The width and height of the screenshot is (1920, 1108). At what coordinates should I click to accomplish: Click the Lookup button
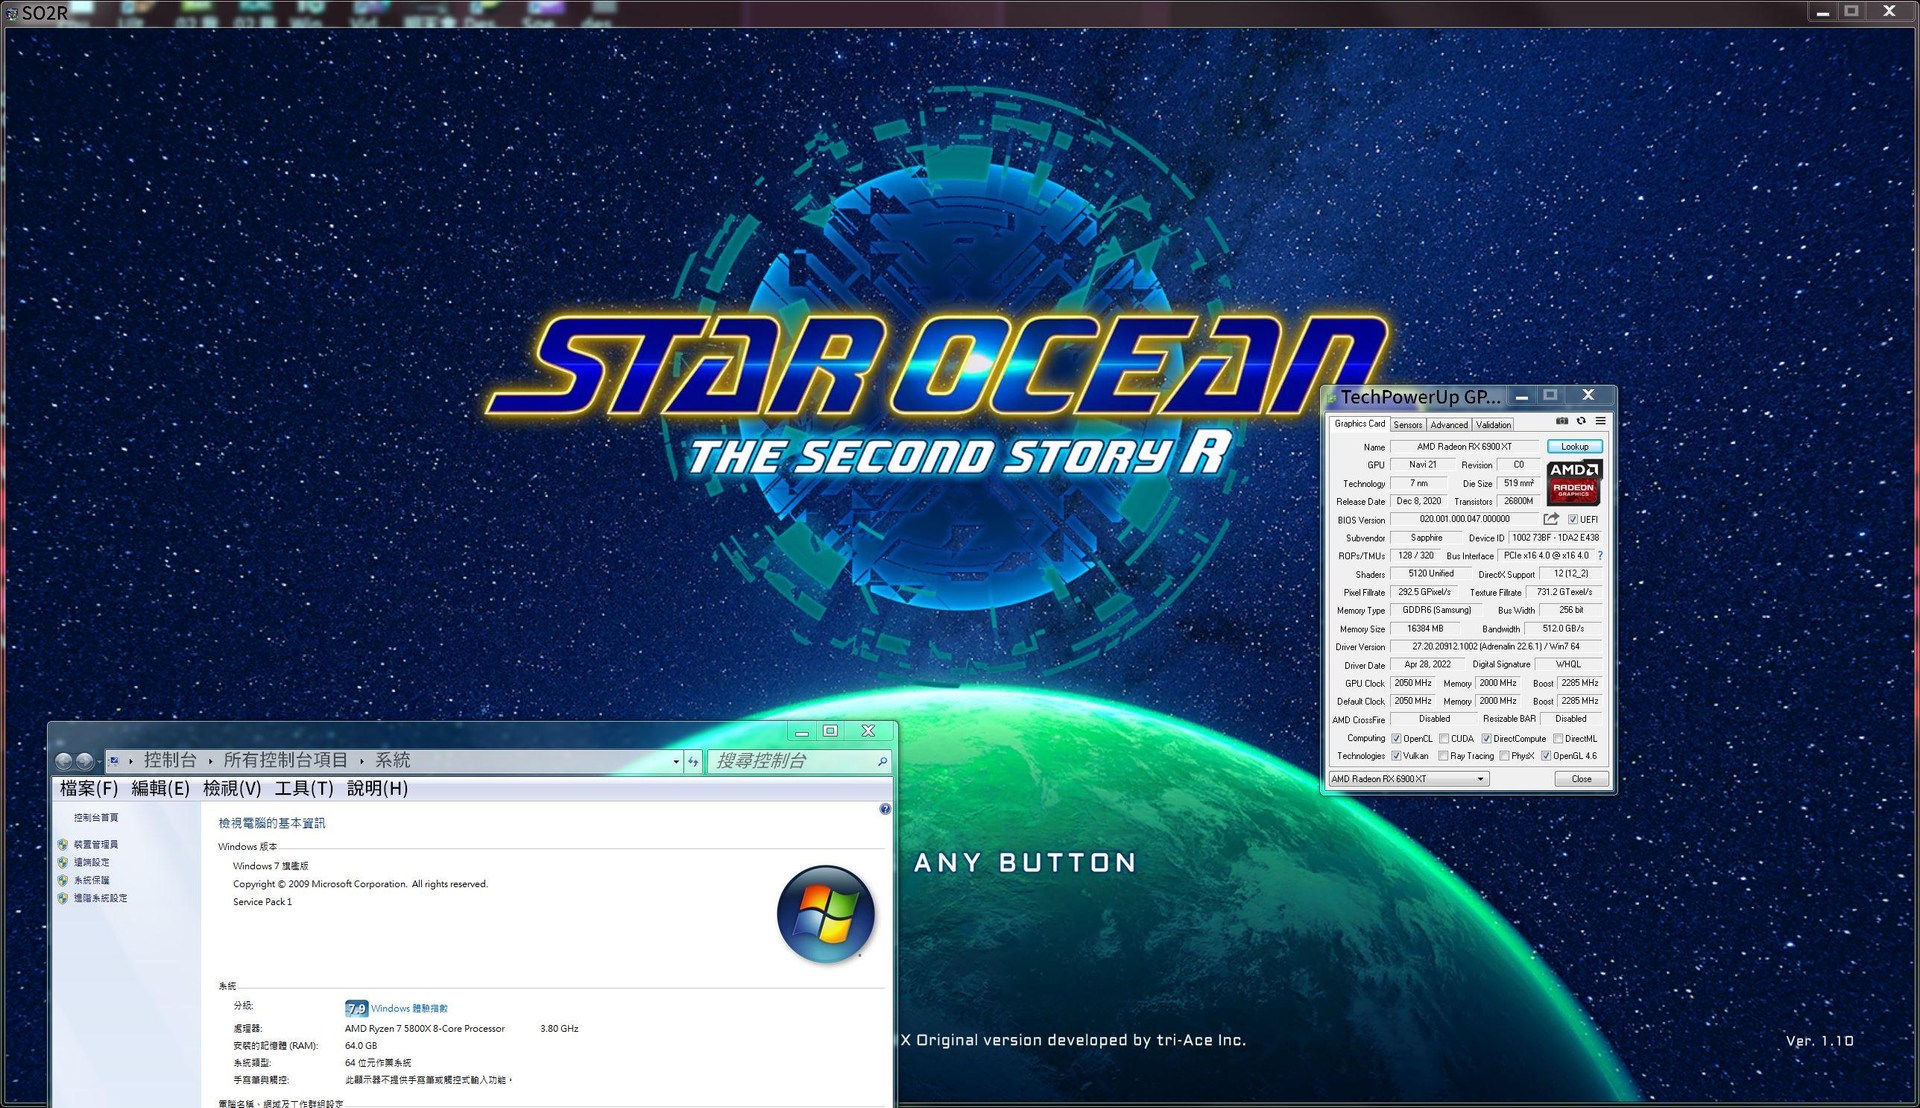pyautogui.click(x=1574, y=447)
